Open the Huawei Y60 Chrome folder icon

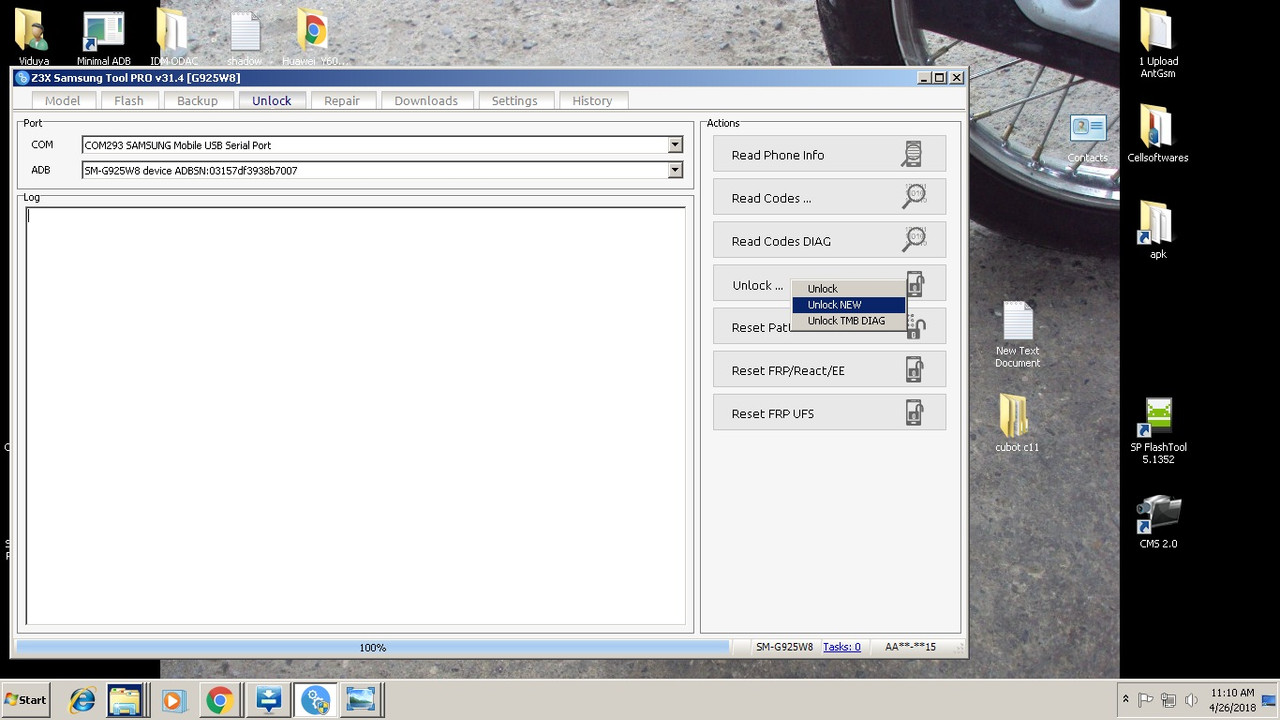point(313,37)
